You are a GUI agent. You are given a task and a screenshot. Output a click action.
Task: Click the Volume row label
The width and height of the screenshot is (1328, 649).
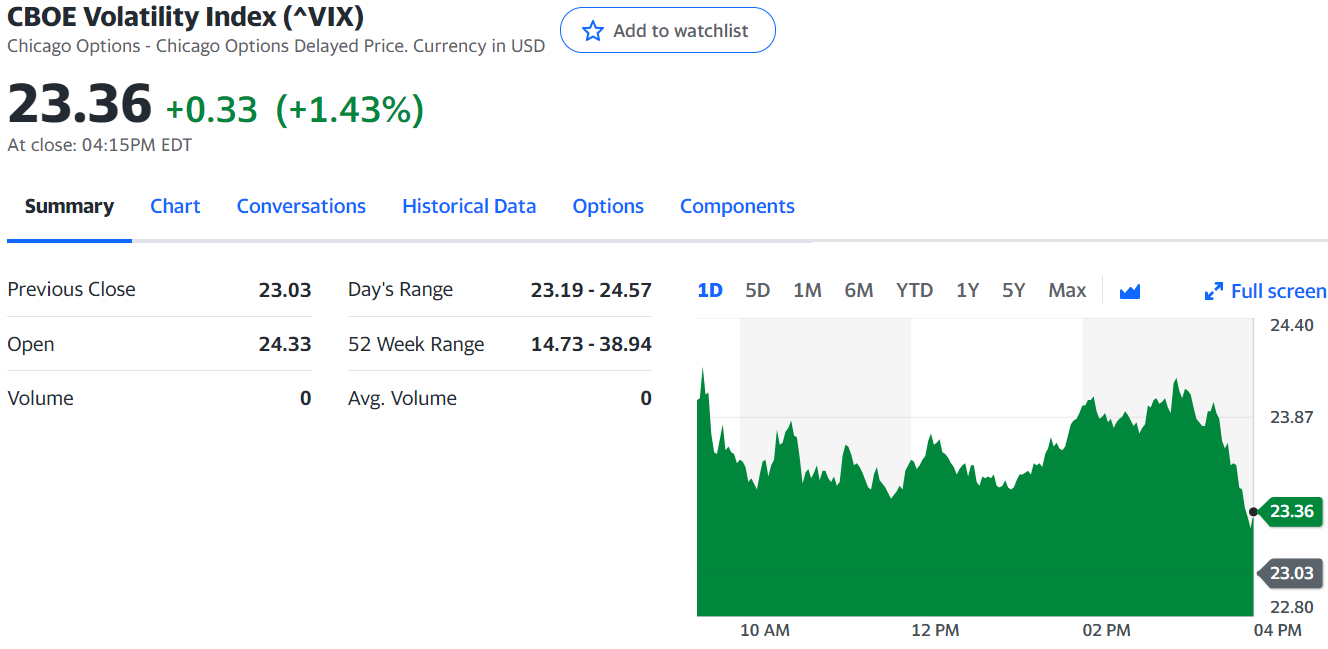pos(40,398)
